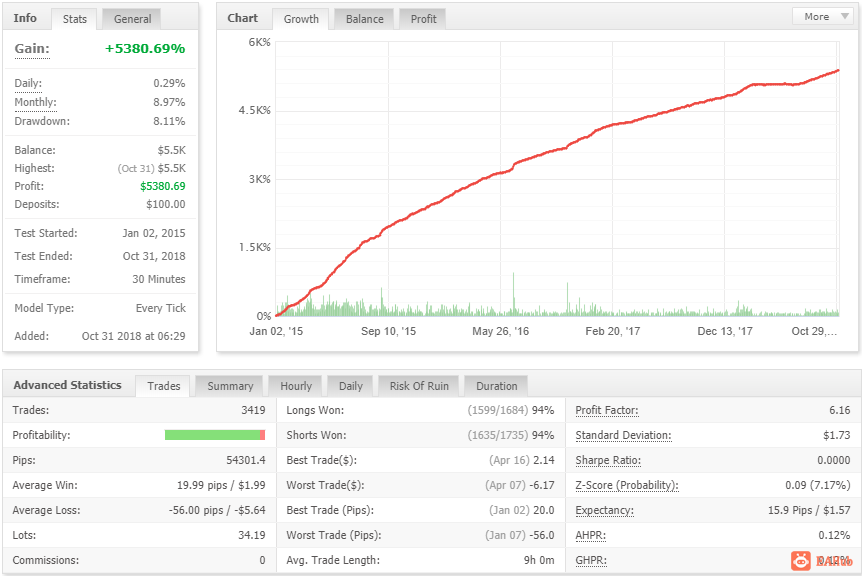Open the Duration statistics tab
Image resolution: width=862 pixels, height=576 pixels.
[496, 386]
